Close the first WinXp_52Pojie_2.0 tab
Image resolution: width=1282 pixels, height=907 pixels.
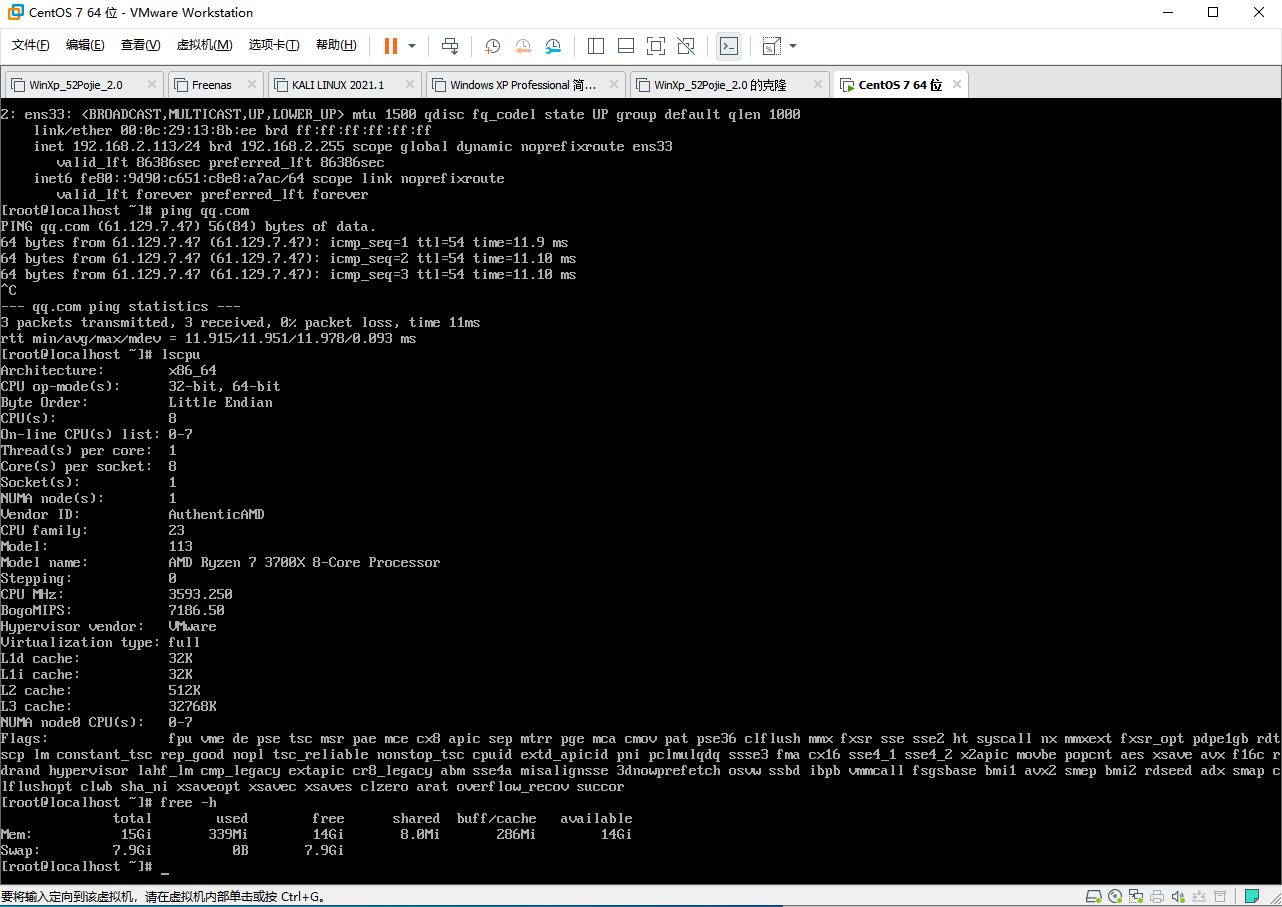(152, 84)
